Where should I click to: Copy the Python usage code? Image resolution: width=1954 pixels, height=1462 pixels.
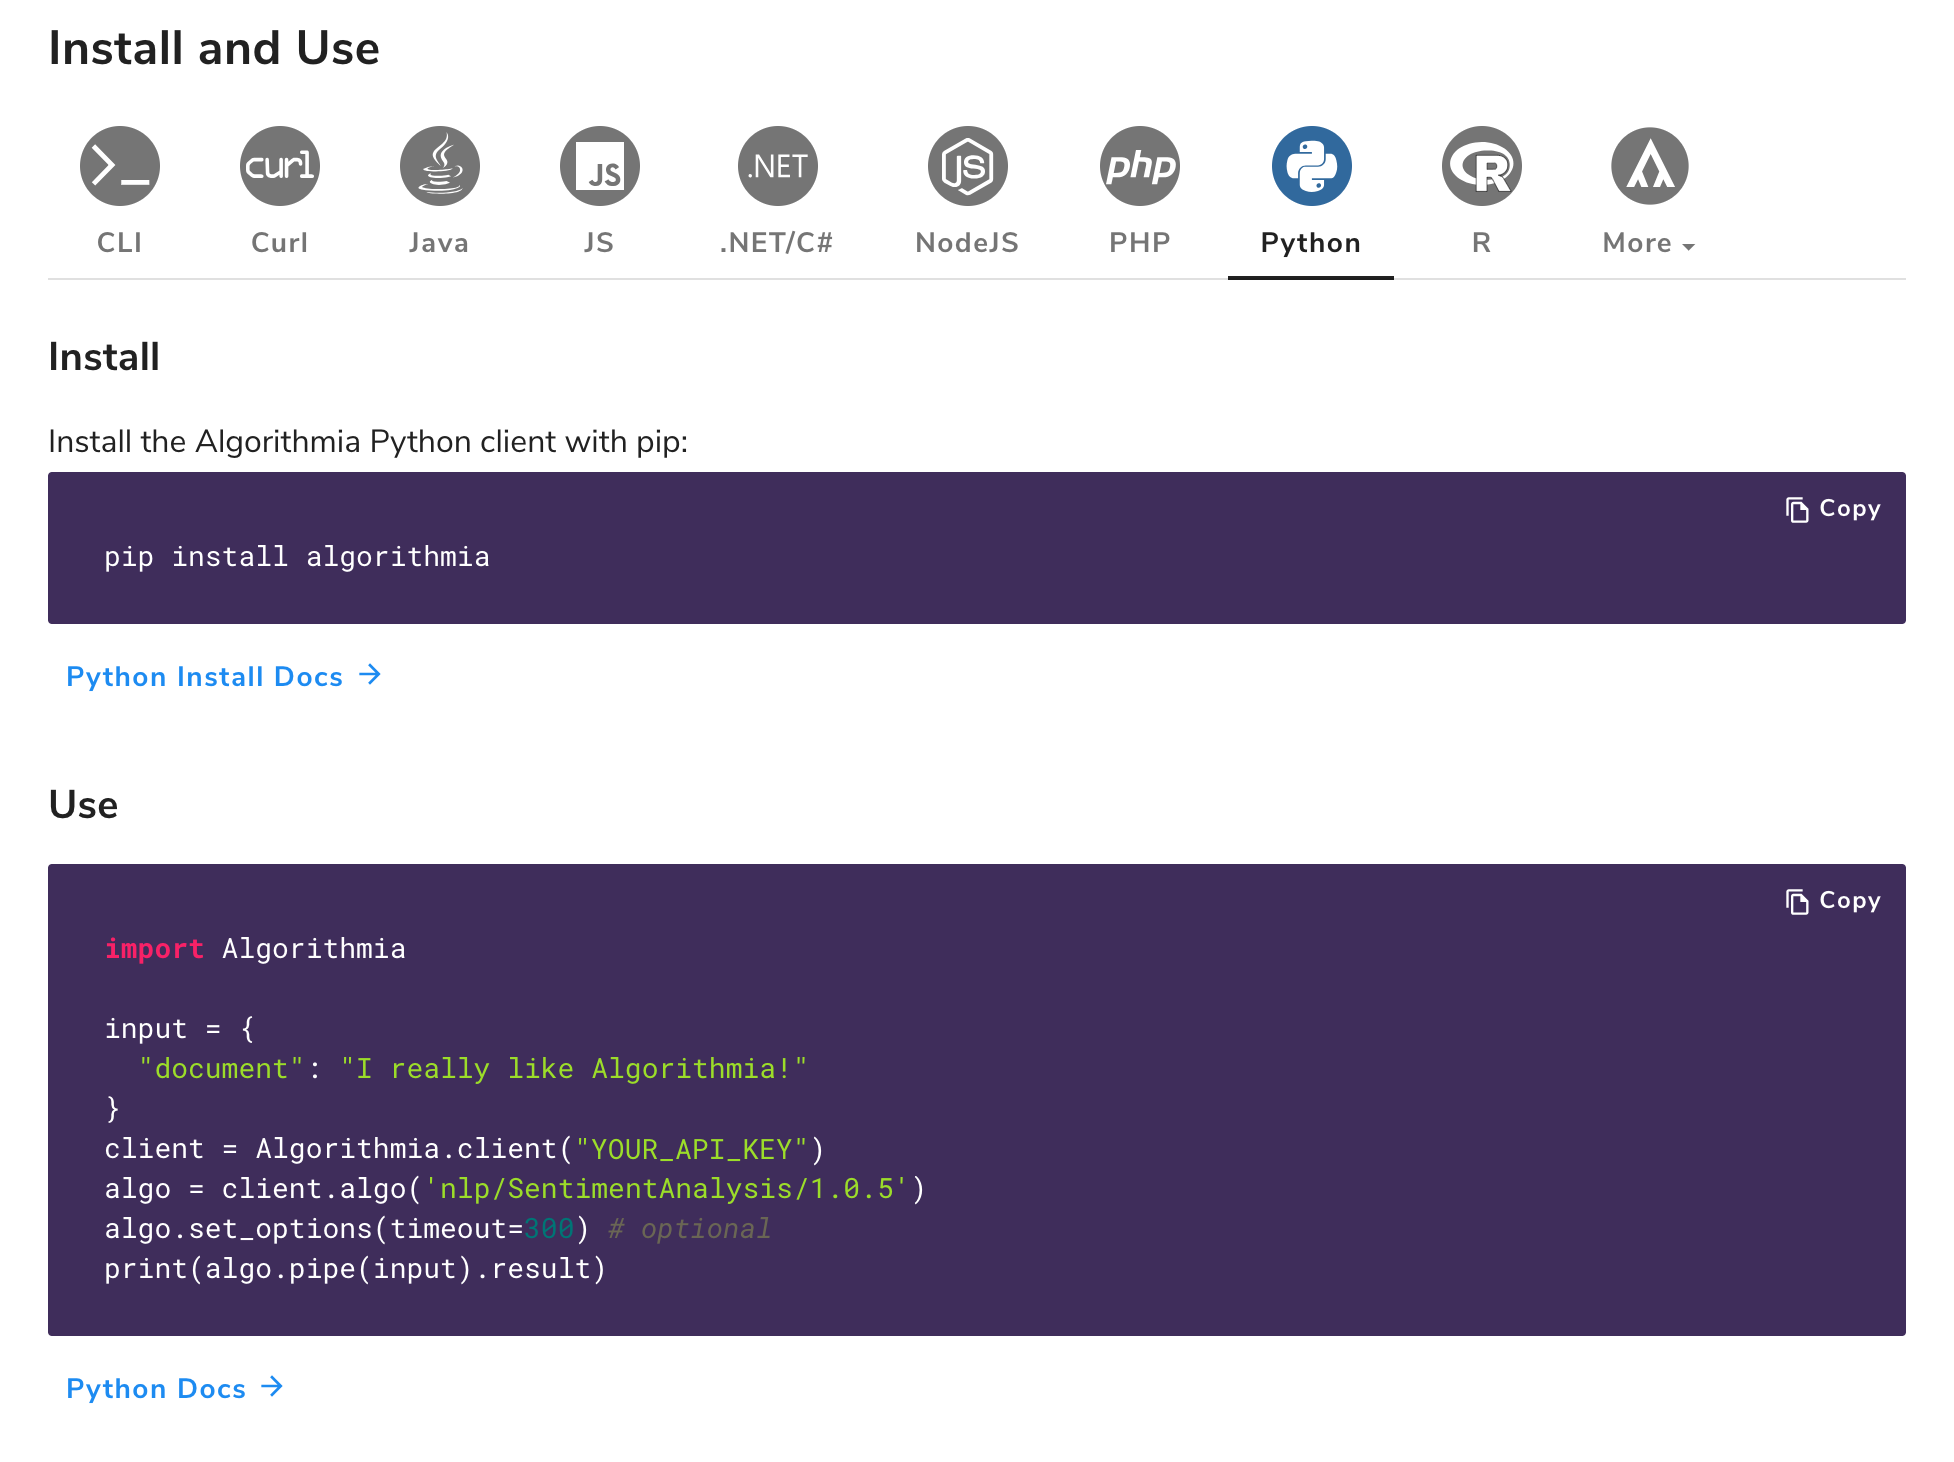pos(1833,901)
